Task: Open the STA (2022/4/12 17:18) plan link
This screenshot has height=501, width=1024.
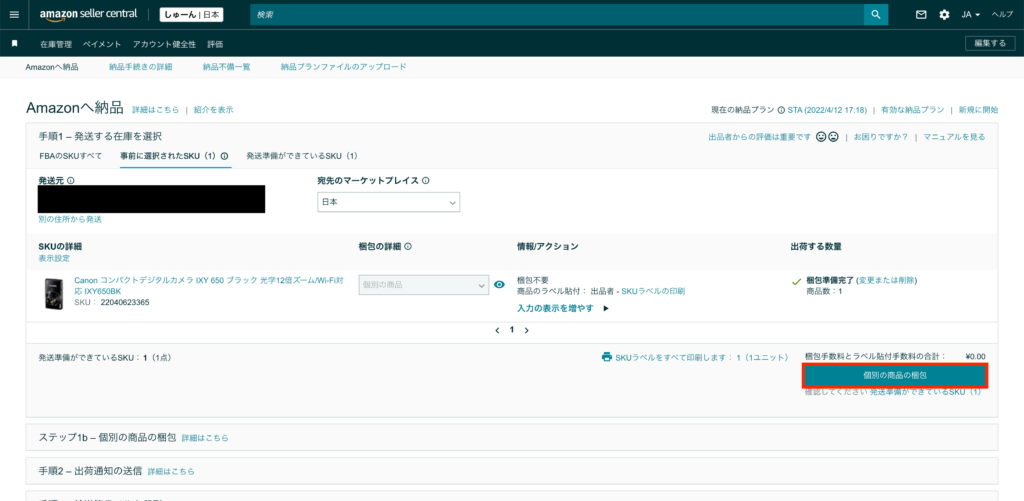Action: (827, 110)
